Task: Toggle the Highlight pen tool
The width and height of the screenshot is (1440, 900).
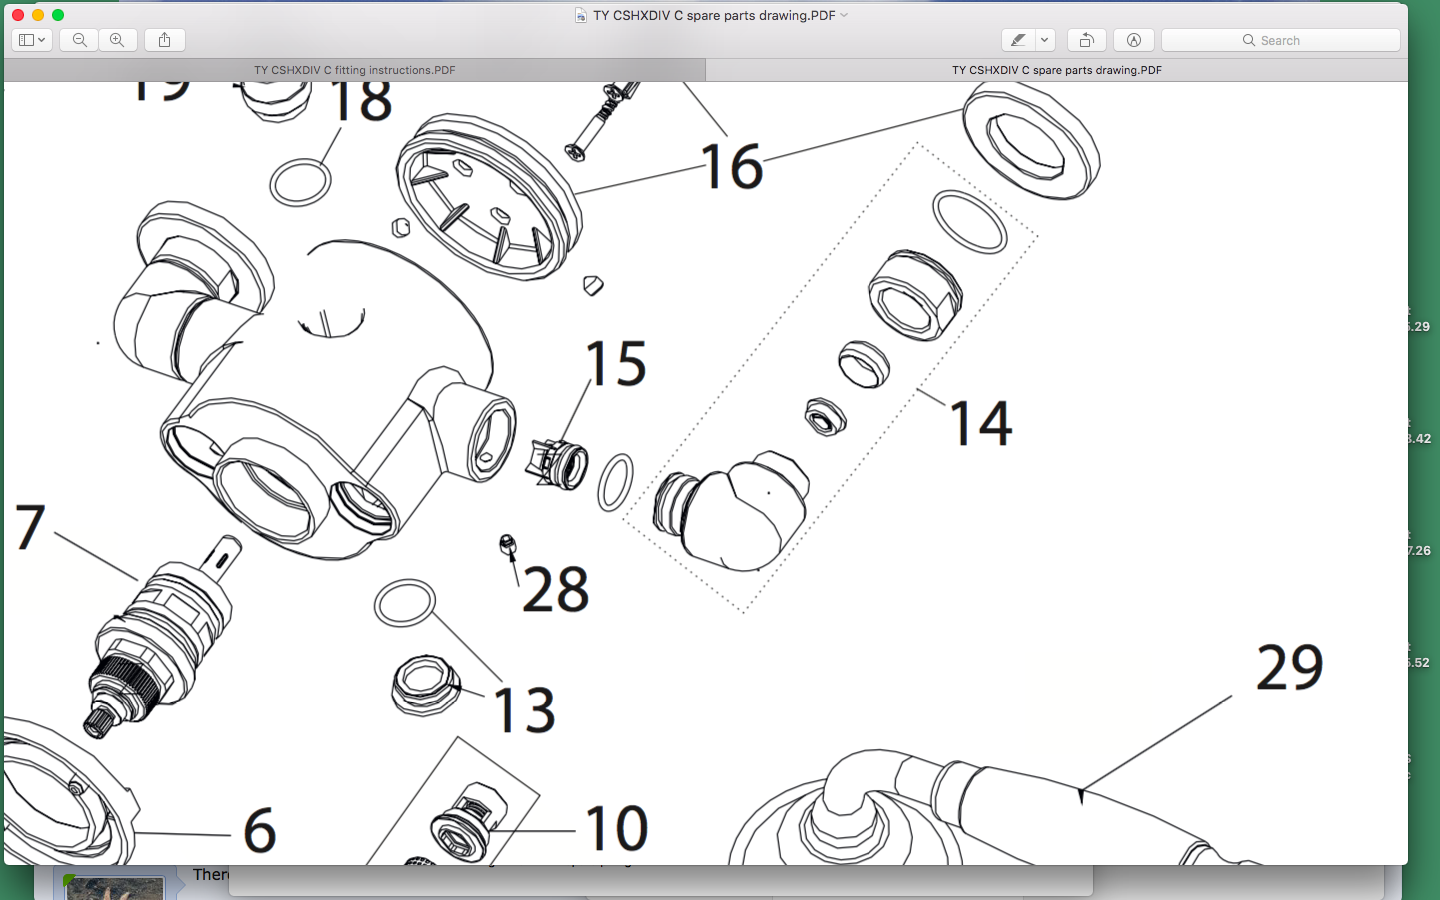Action: [x=1018, y=40]
